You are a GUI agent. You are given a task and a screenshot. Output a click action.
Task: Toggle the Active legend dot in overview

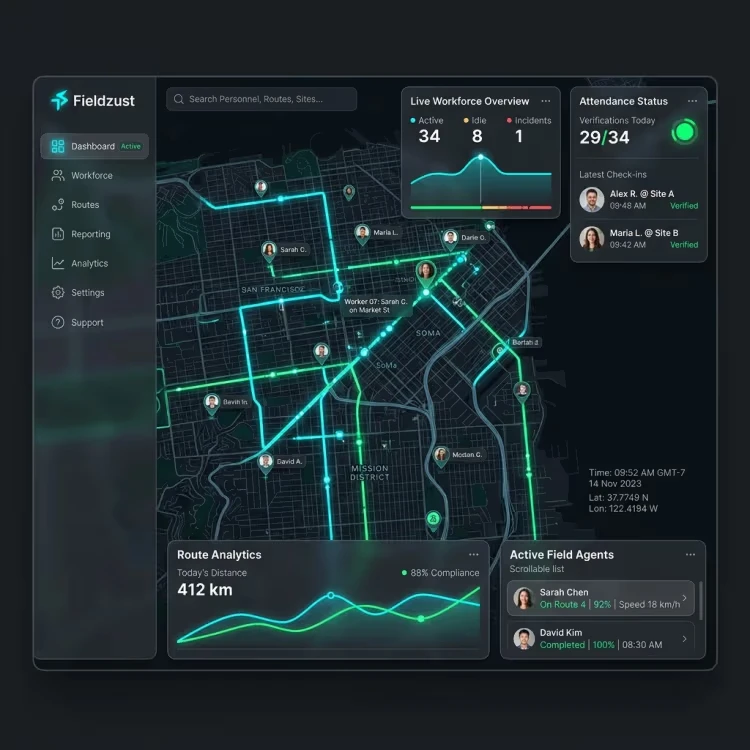point(413,121)
